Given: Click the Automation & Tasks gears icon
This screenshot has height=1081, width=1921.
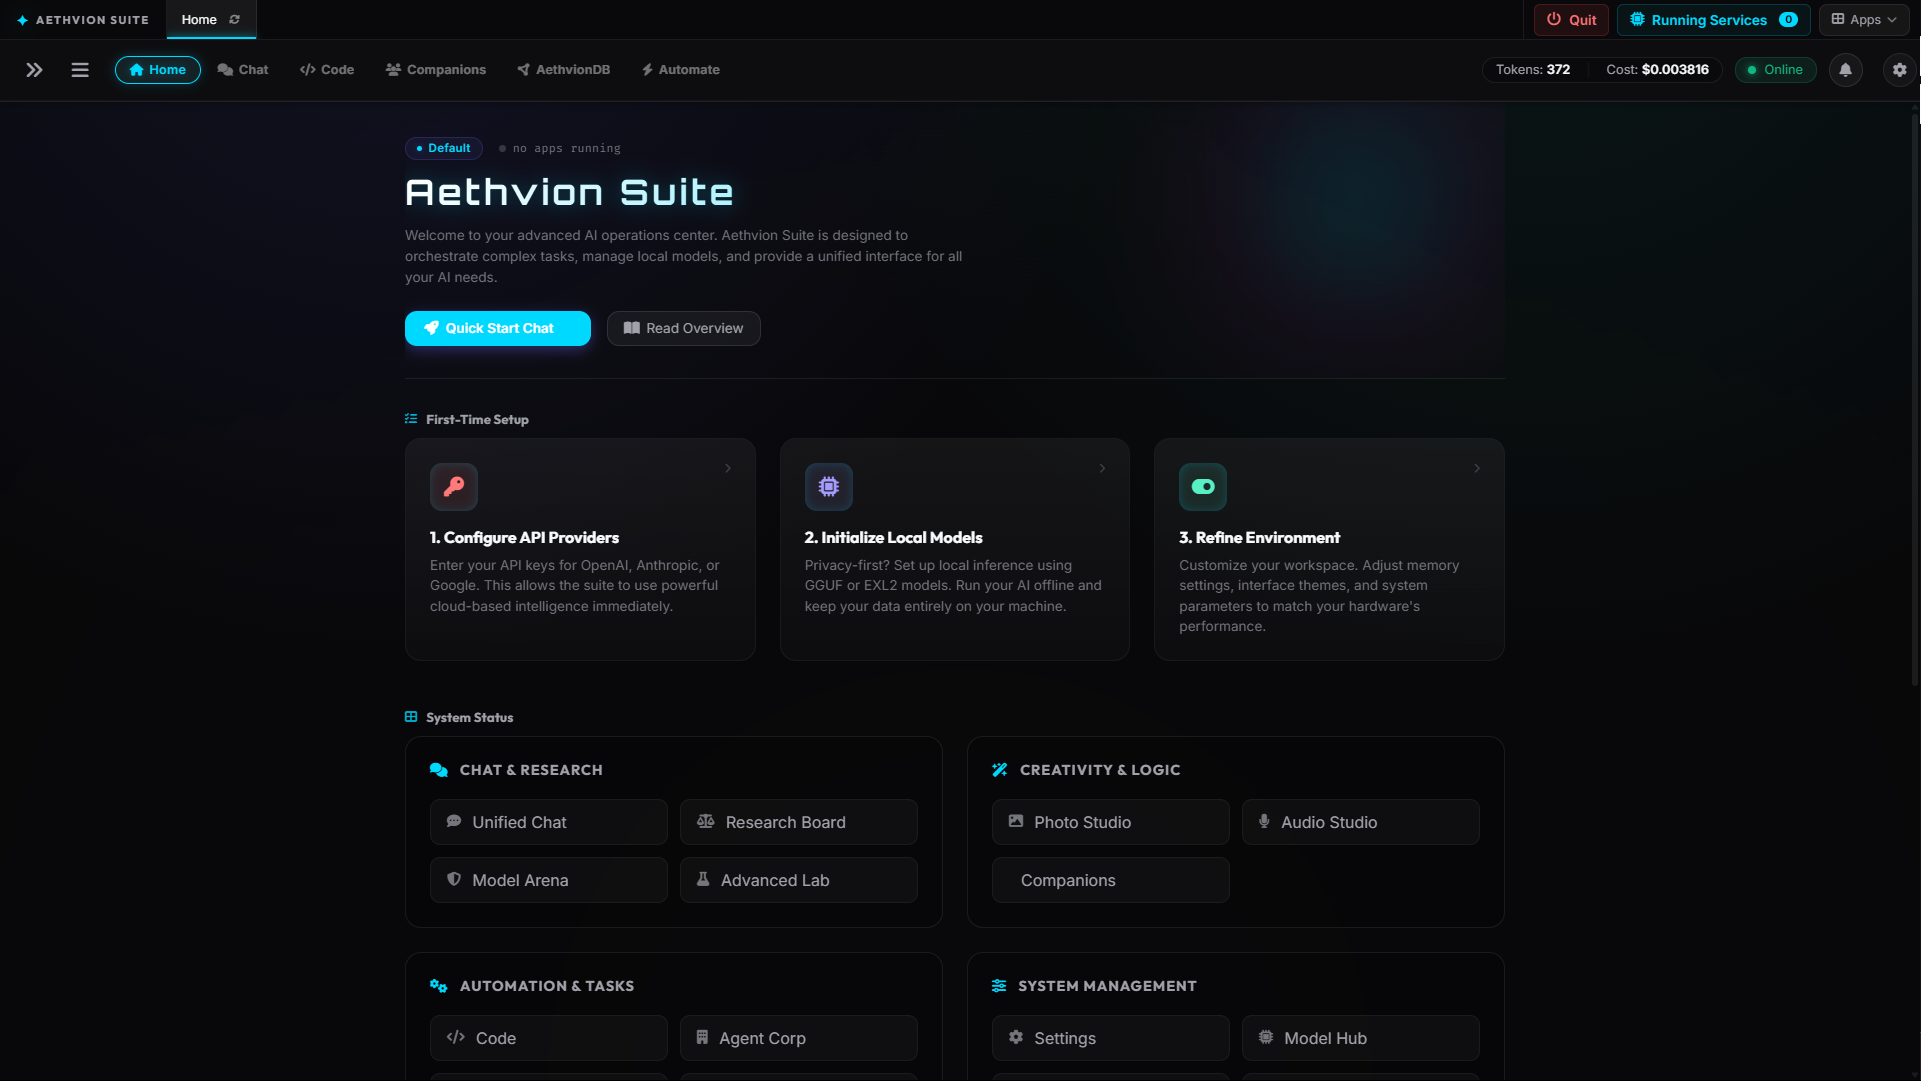Looking at the screenshot, I should coord(439,986).
